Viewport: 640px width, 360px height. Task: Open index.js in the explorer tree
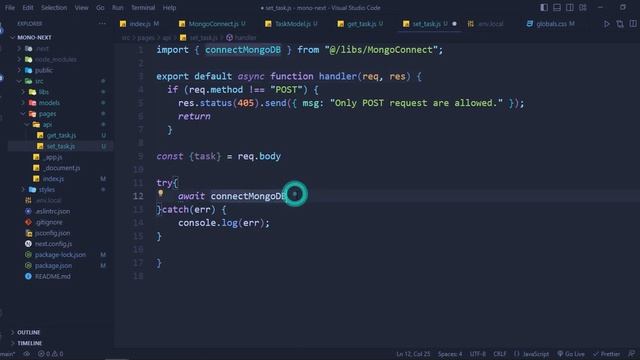(53, 179)
